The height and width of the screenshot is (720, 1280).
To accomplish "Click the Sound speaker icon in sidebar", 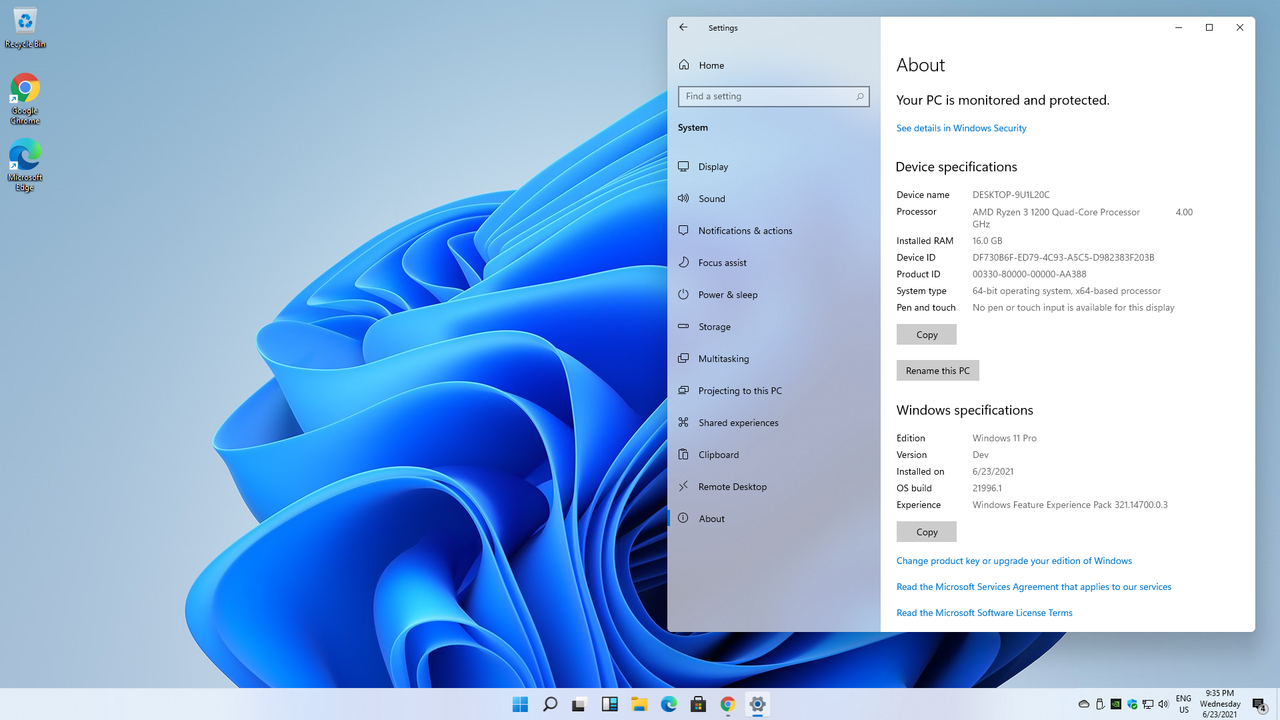I will (683, 199).
